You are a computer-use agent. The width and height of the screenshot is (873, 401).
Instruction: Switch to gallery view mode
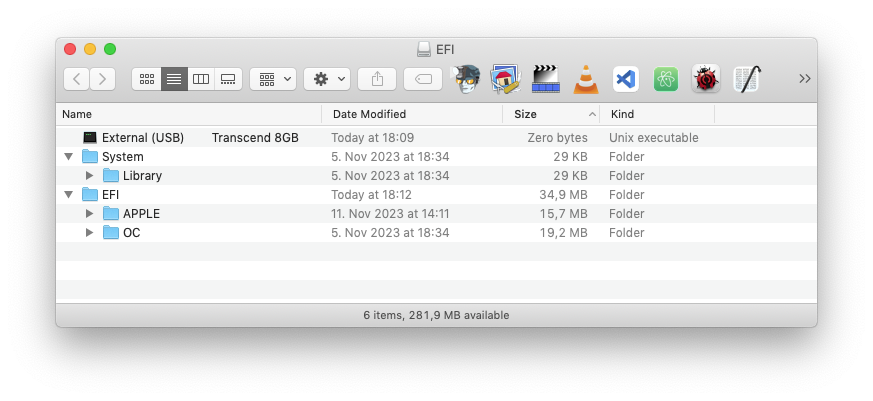tap(228, 79)
